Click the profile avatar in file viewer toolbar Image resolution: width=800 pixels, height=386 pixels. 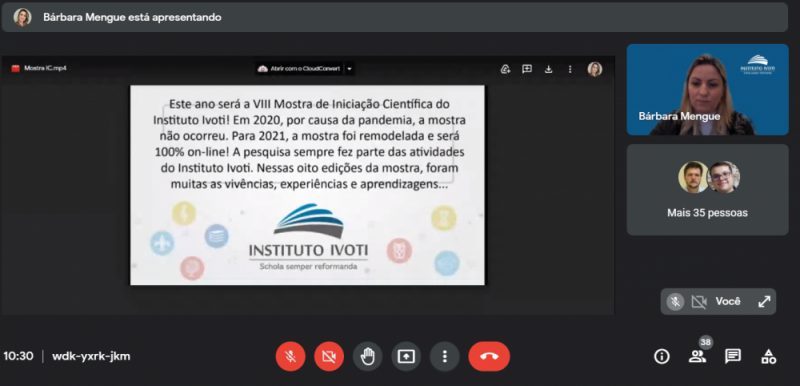[594, 69]
